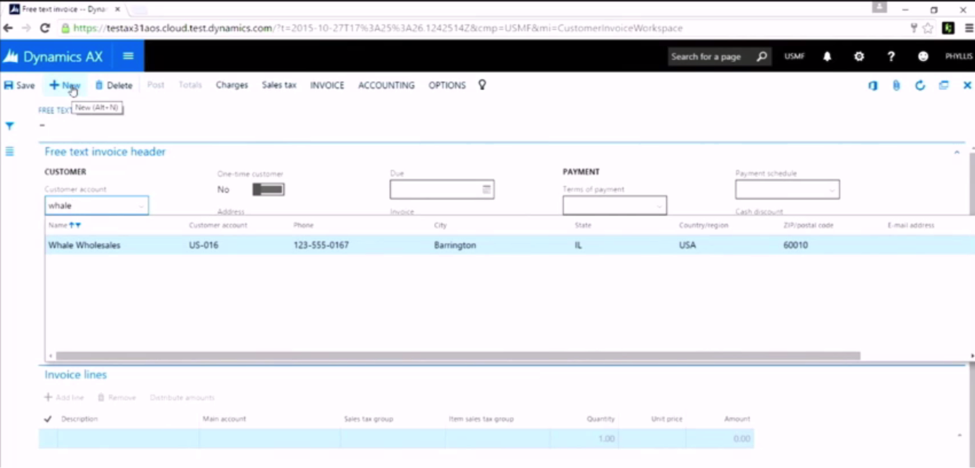975x468 pixels.
Task: Click the Totals button
Action: click(190, 85)
